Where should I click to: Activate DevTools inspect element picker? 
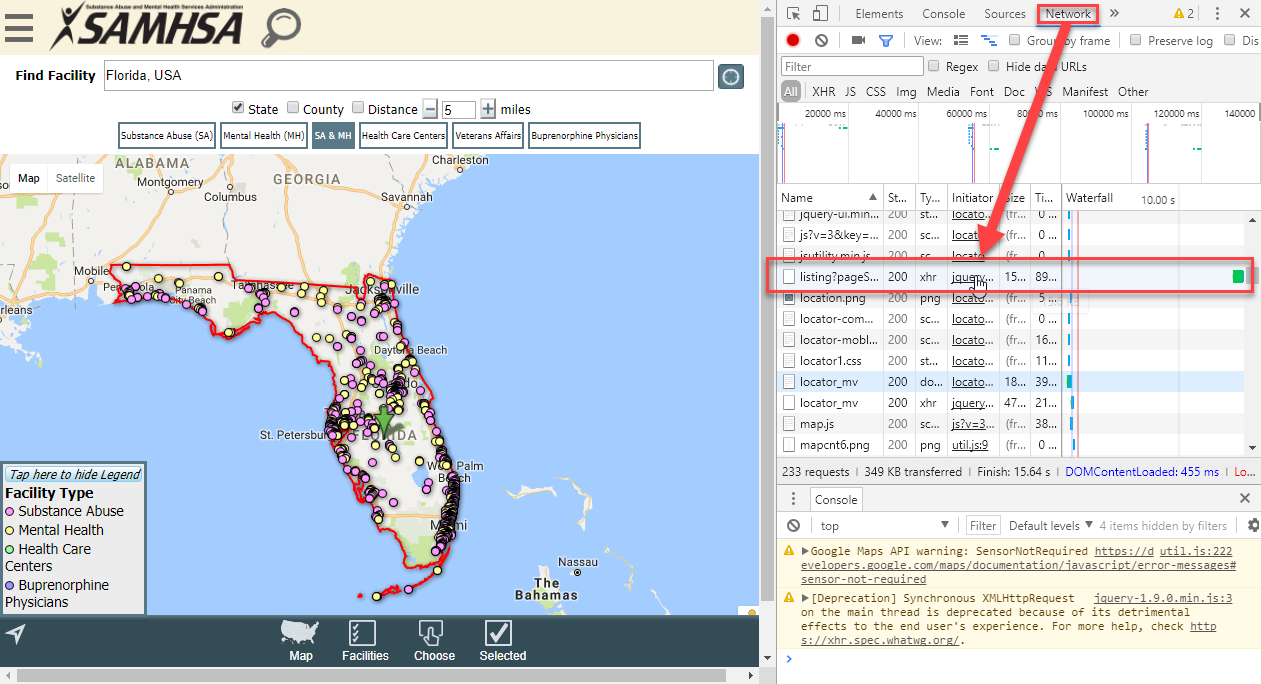[793, 14]
